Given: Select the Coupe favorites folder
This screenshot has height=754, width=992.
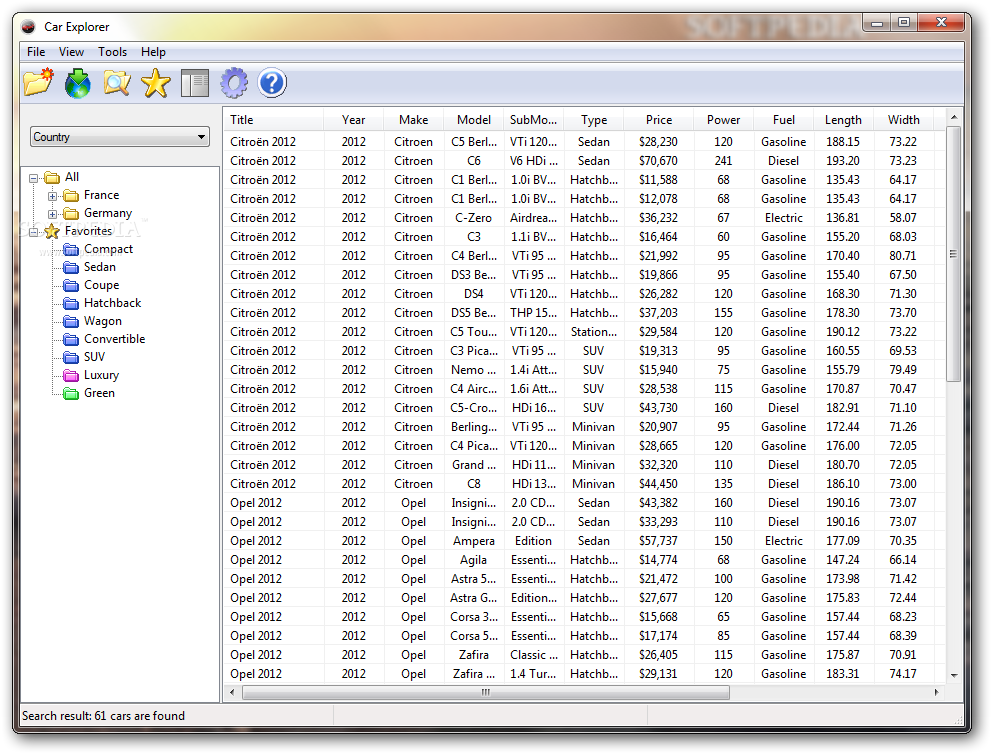Looking at the screenshot, I should tap(101, 285).
